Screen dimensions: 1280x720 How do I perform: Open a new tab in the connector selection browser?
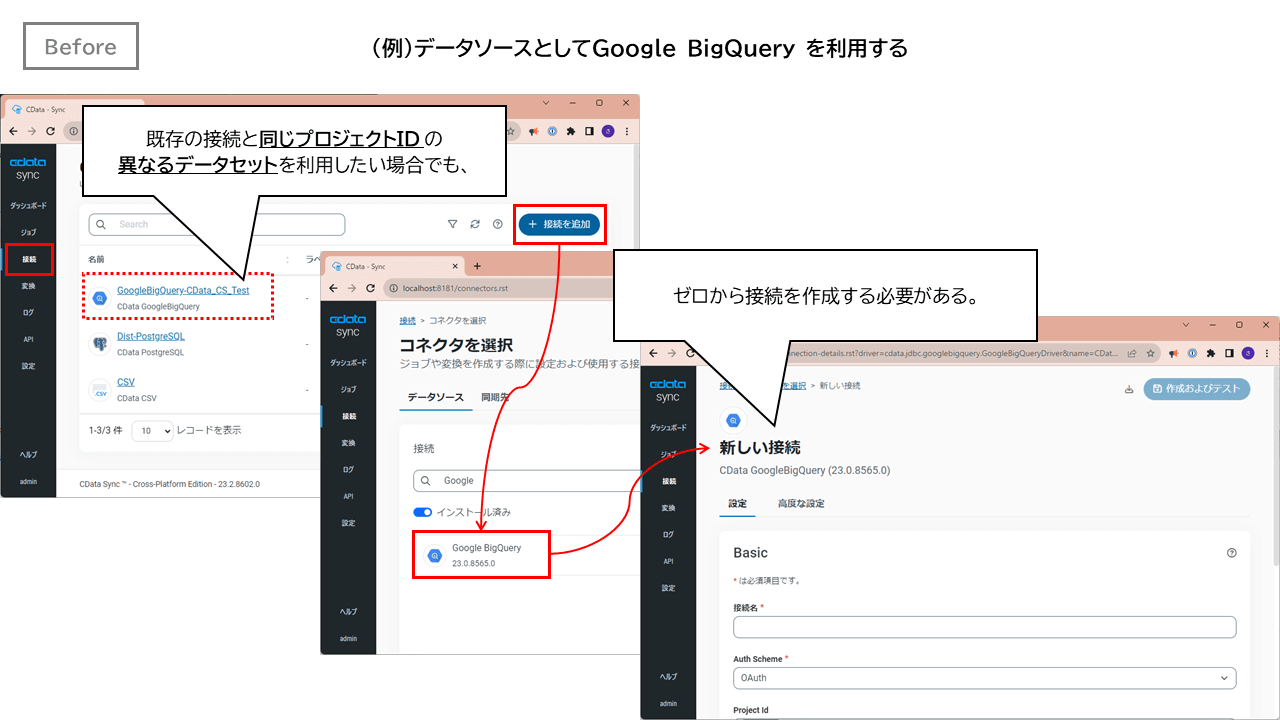477,266
